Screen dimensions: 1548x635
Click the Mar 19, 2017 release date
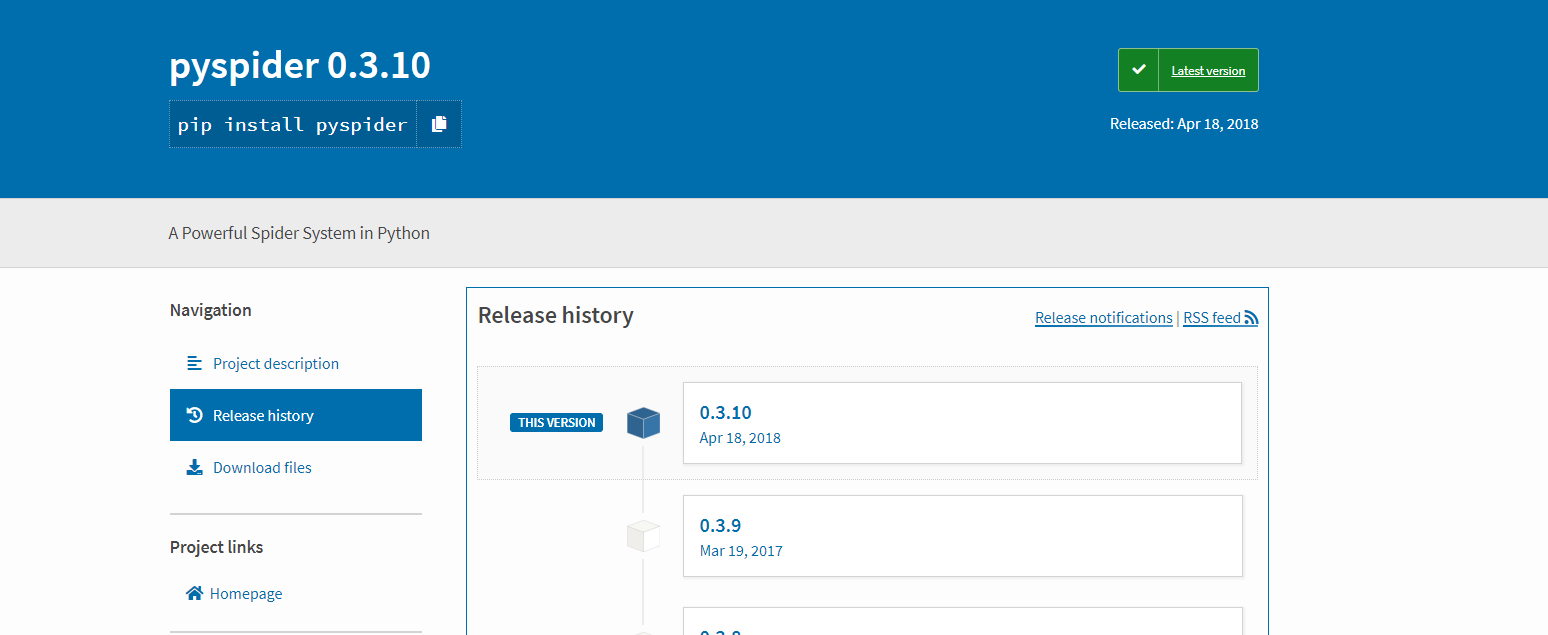click(741, 551)
